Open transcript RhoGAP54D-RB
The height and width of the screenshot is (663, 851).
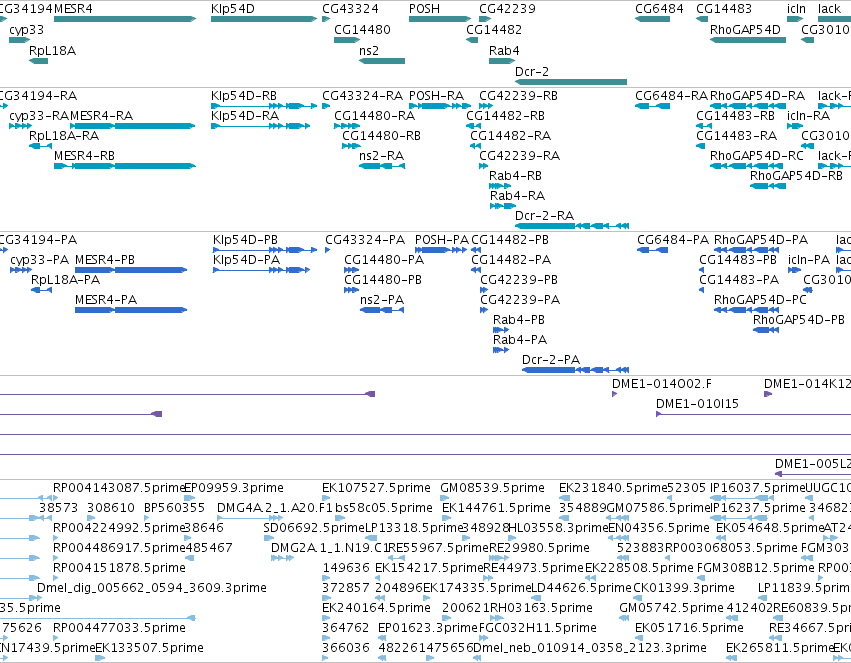(x=796, y=176)
